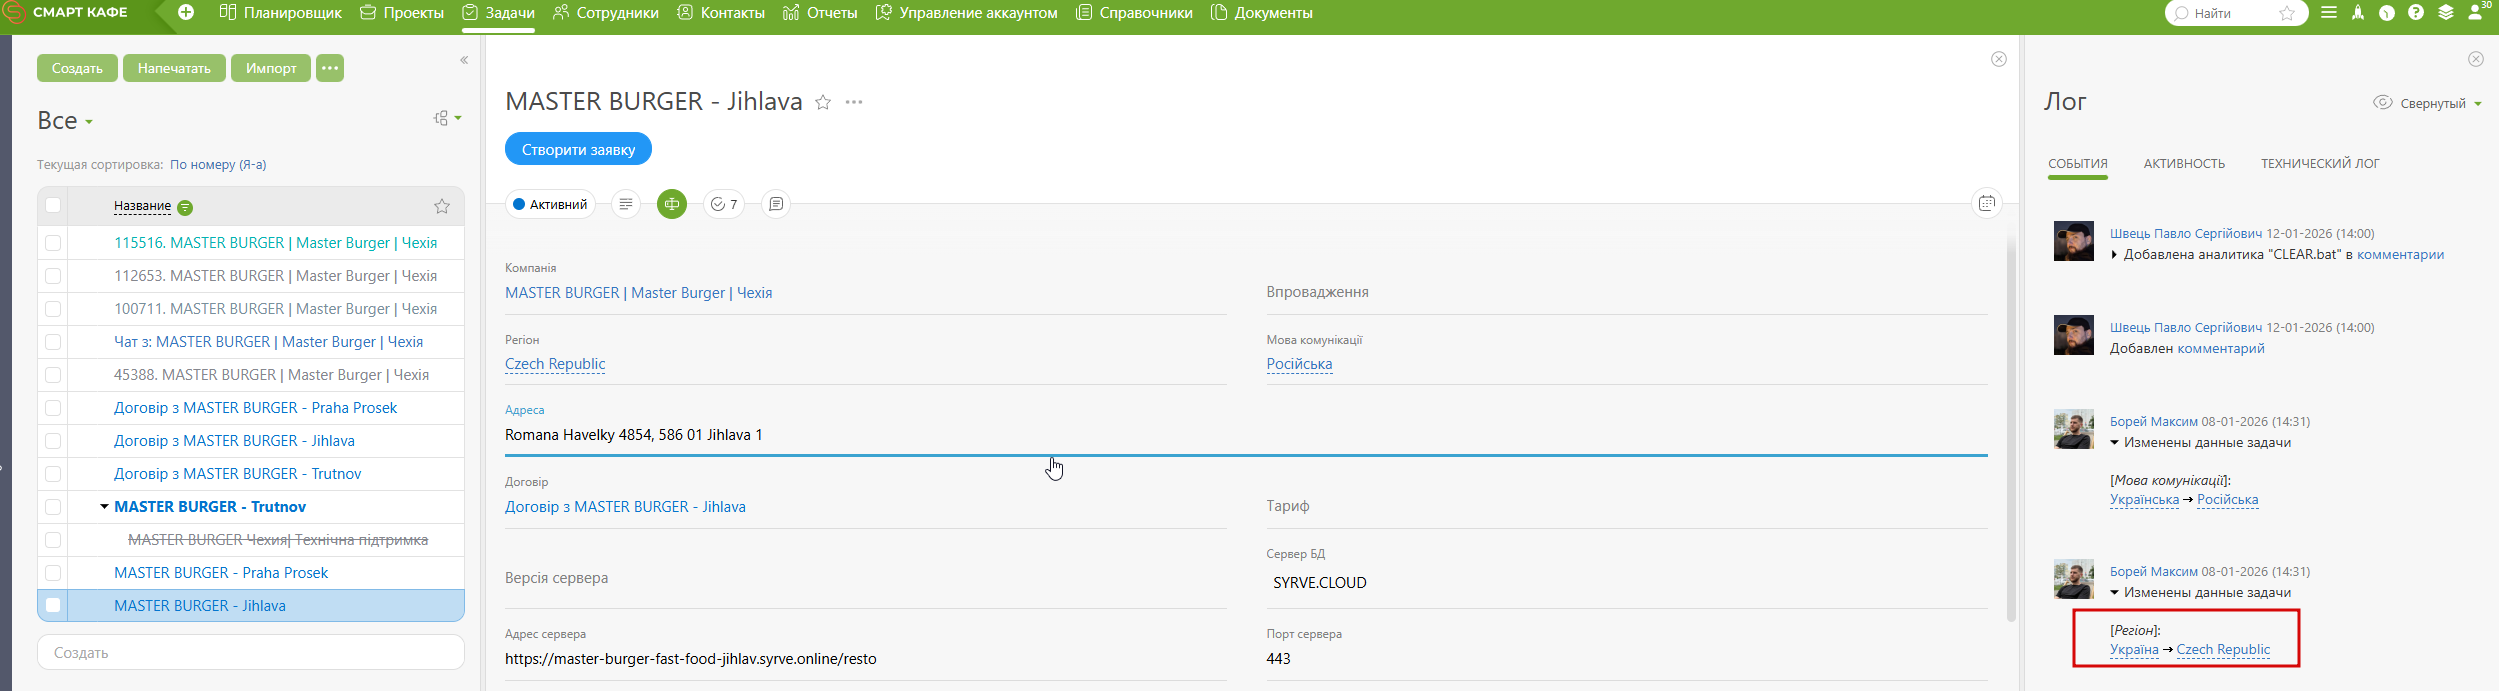Expand the Добавлена аналитика CLEAR.bat log entry
Image resolution: width=2499 pixels, height=691 pixels.
tap(2114, 255)
